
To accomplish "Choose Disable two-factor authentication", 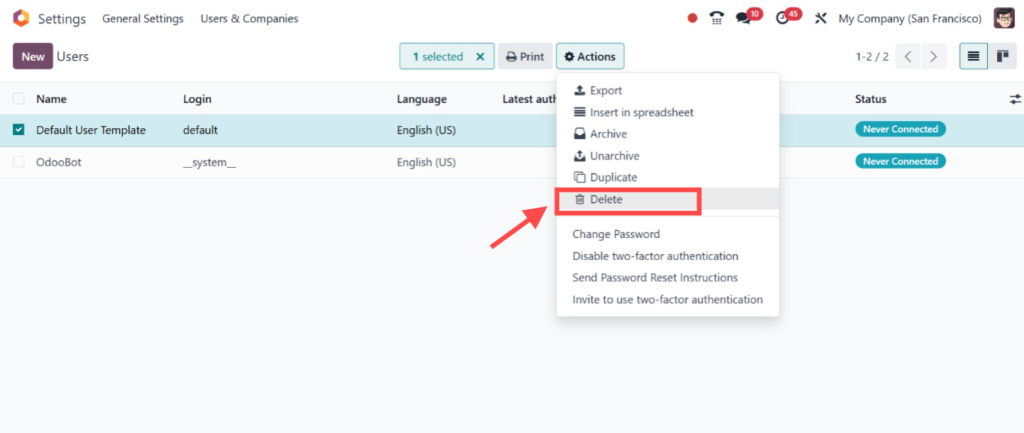I will [667, 256].
